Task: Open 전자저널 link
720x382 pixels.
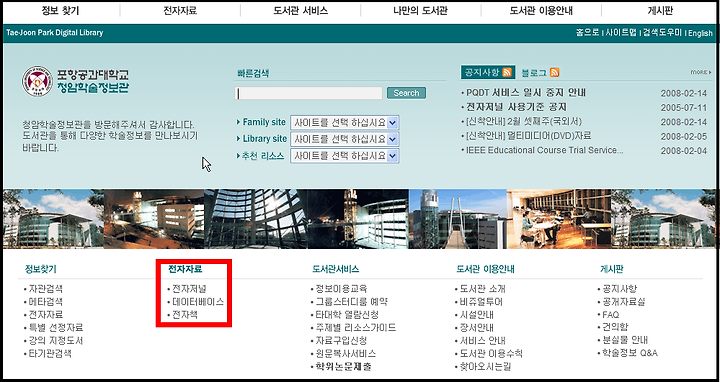Action: point(189,289)
